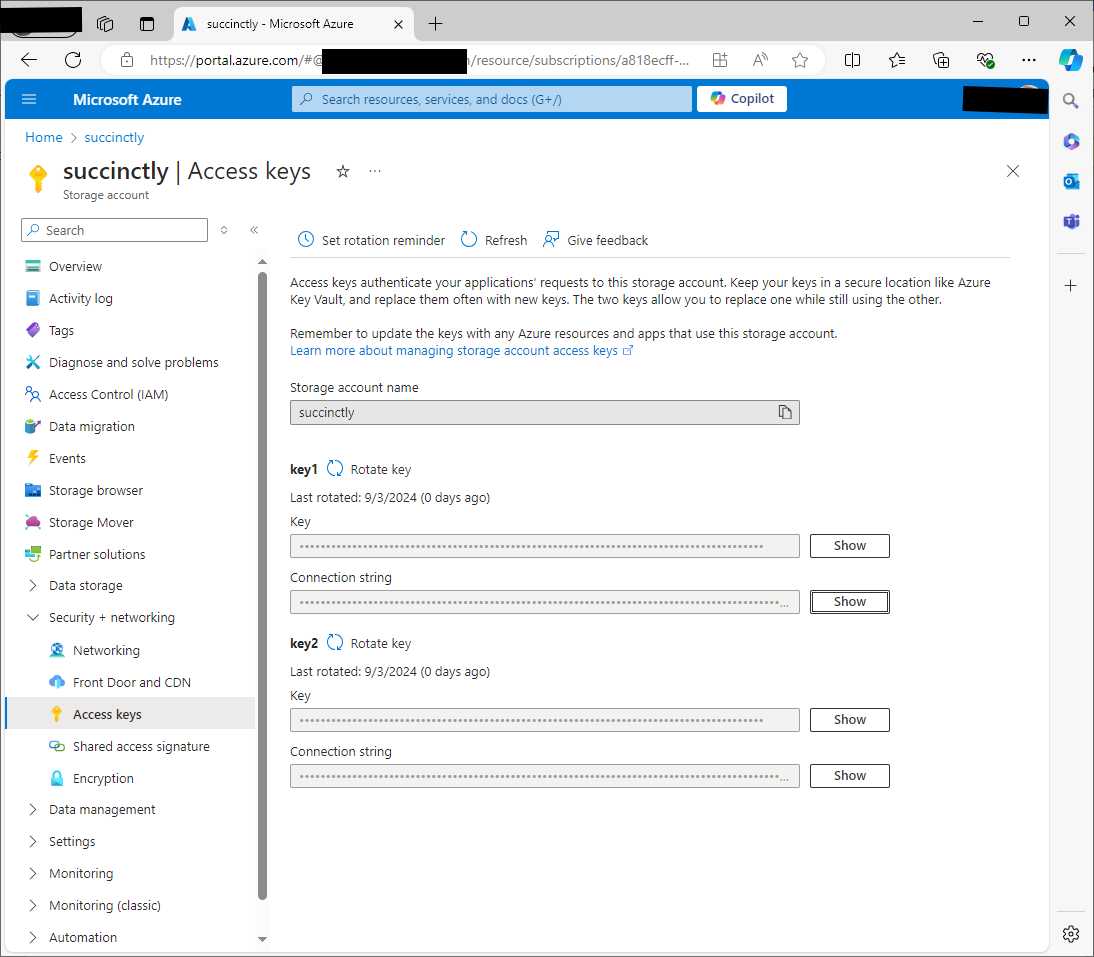The width and height of the screenshot is (1094, 957).
Task: Select the Networking menu item
Action: pos(104,650)
